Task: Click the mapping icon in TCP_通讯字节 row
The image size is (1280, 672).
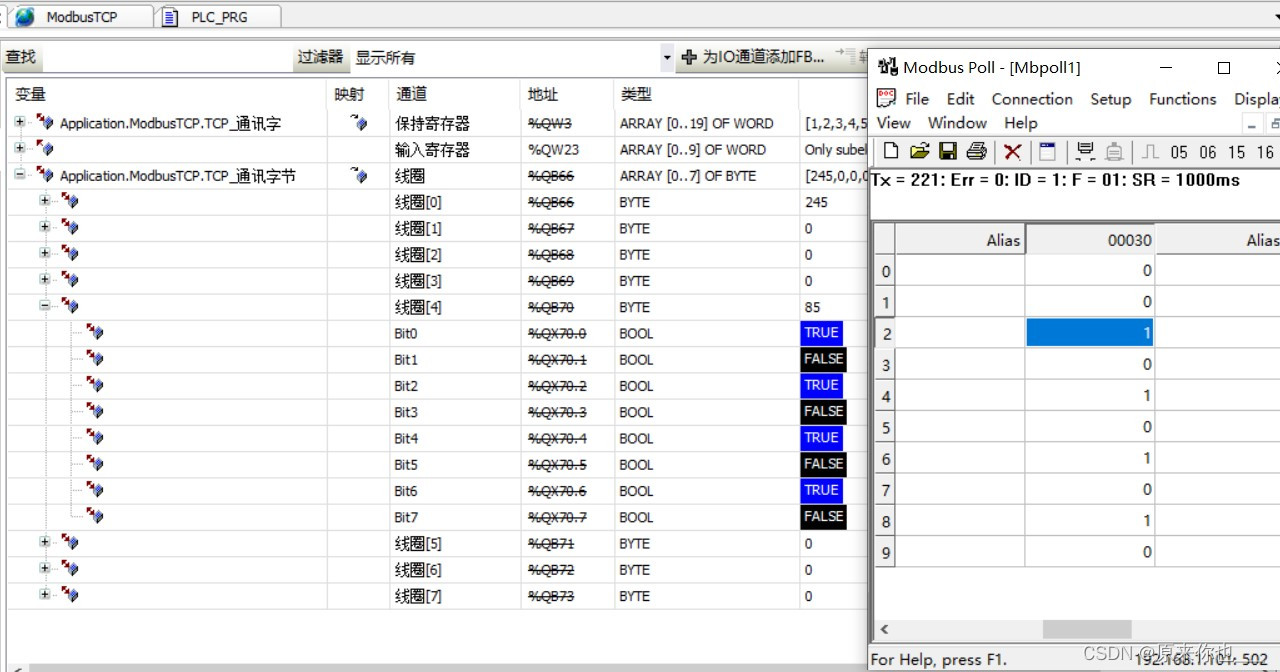Action: [x=358, y=176]
